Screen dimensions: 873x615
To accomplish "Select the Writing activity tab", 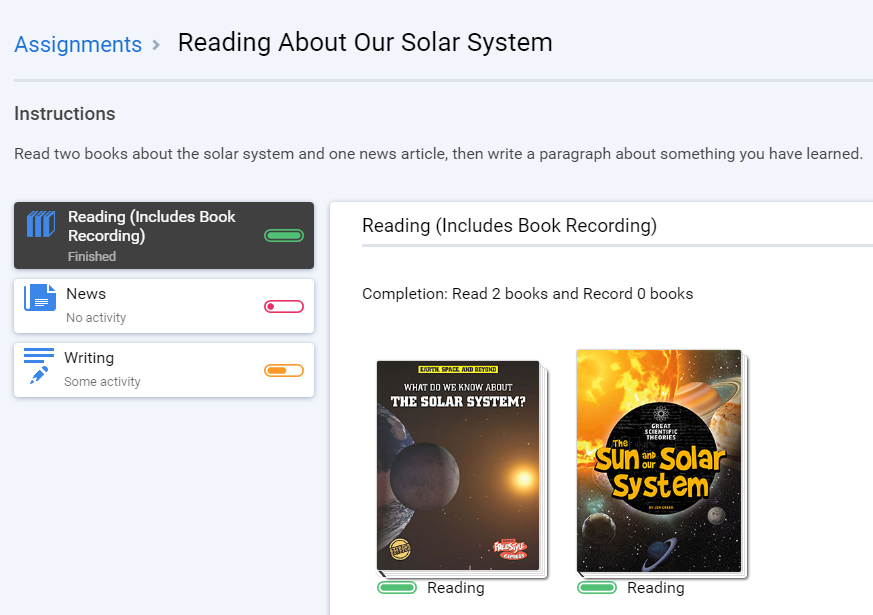I will pos(164,370).
